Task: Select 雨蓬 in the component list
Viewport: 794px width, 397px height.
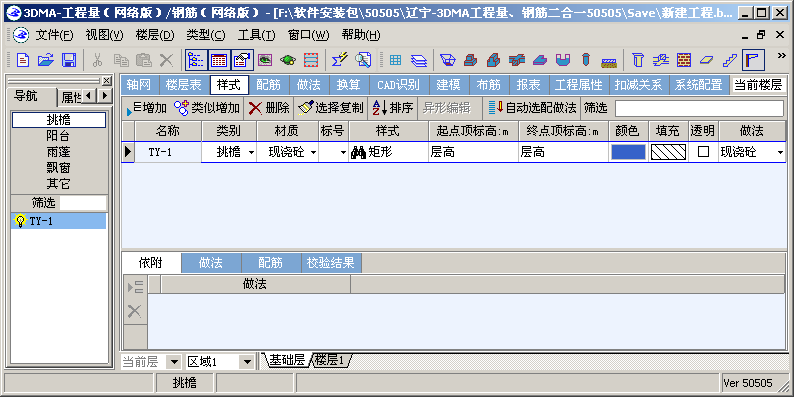Action: tap(58, 152)
